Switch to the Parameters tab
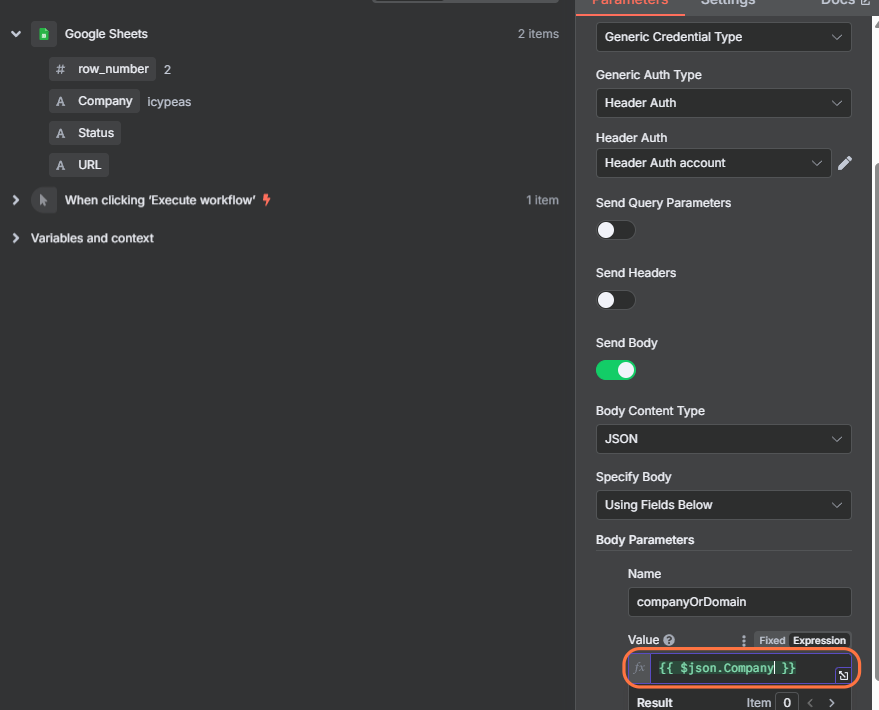The width and height of the screenshot is (879, 710). [630, 2]
